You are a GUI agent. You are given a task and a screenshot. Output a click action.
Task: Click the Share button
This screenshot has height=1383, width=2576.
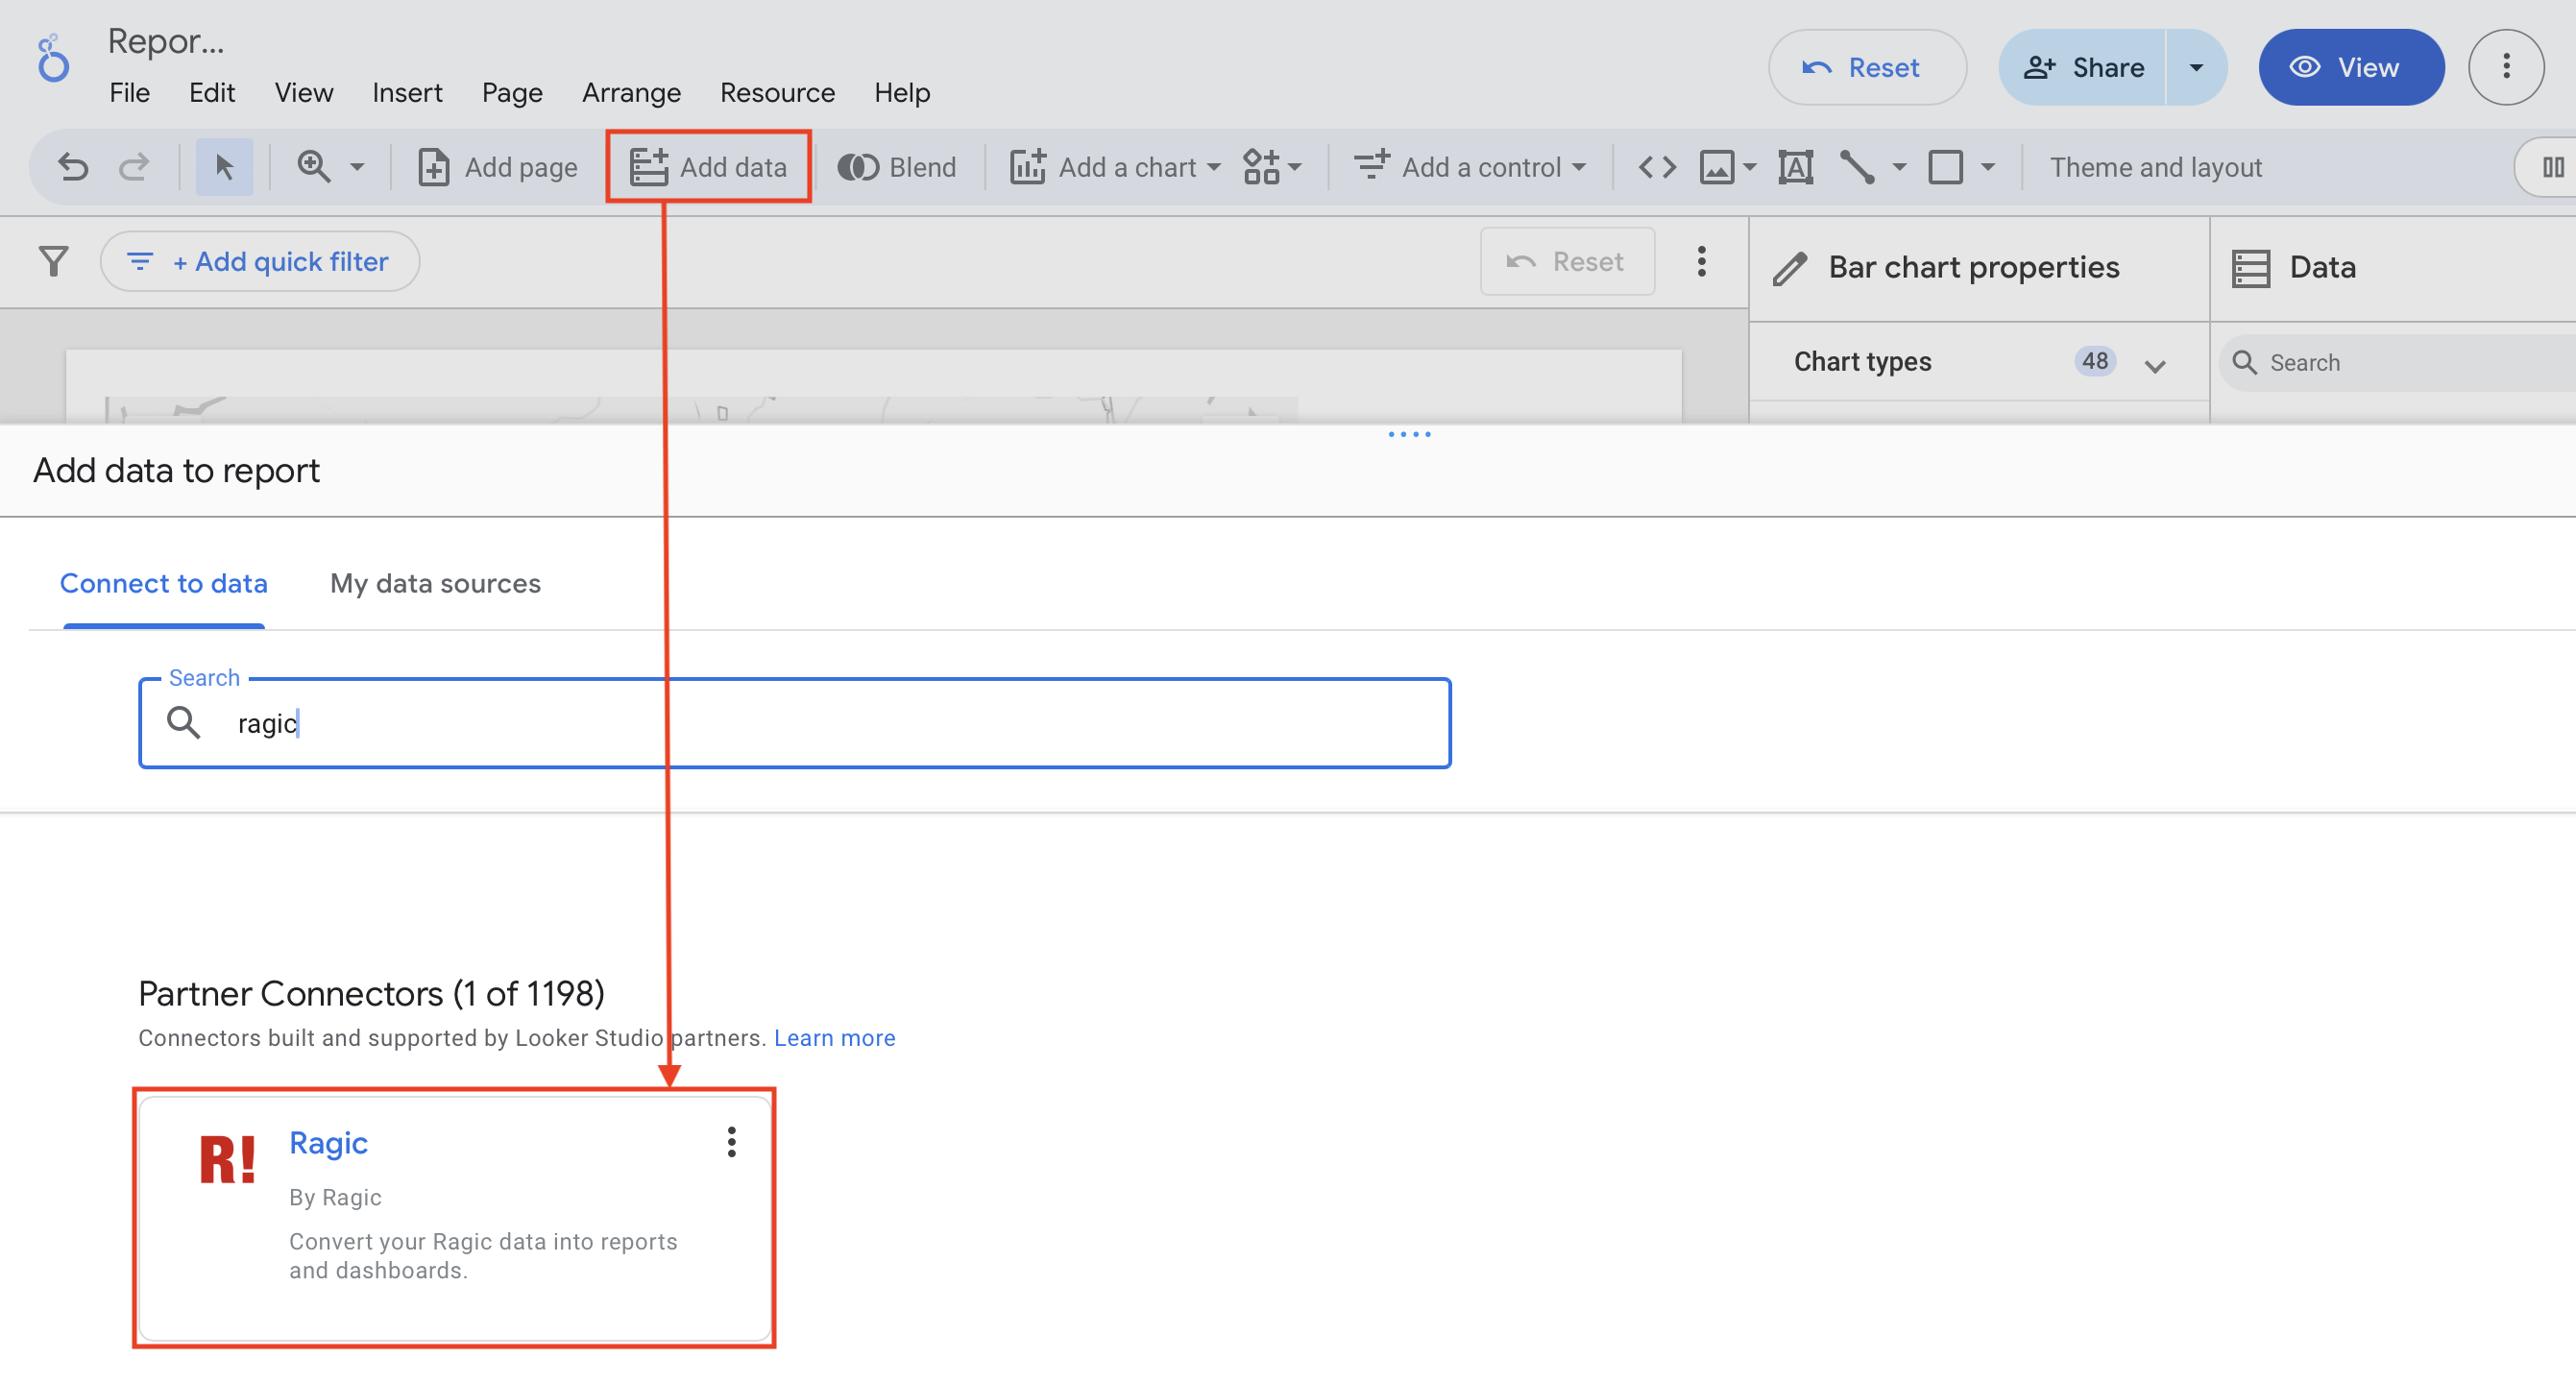coord(2083,67)
